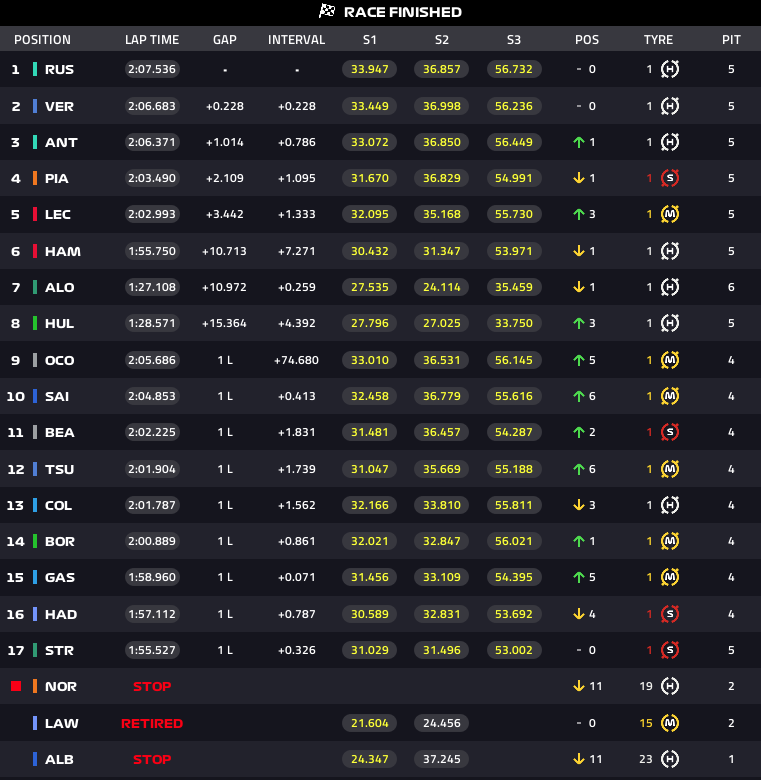Click HUL sector 3 time 33.750
The image size is (761, 780).
pyautogui.click(x=513, y=323)
